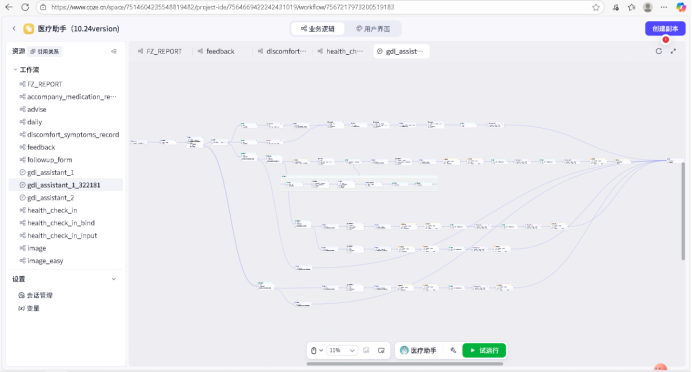
Task: Toggle the minimap icon in canvas toolbar
Action: [x=381, y=350]
